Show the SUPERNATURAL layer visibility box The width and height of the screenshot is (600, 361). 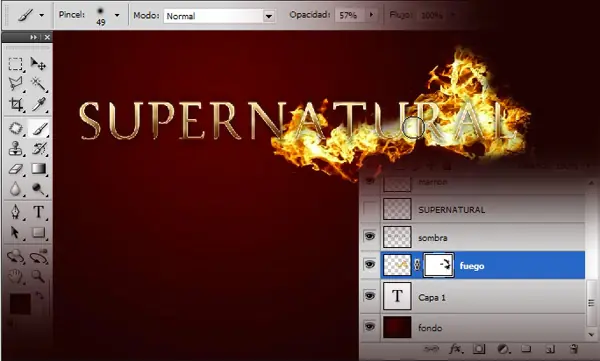tap(370, 209)
